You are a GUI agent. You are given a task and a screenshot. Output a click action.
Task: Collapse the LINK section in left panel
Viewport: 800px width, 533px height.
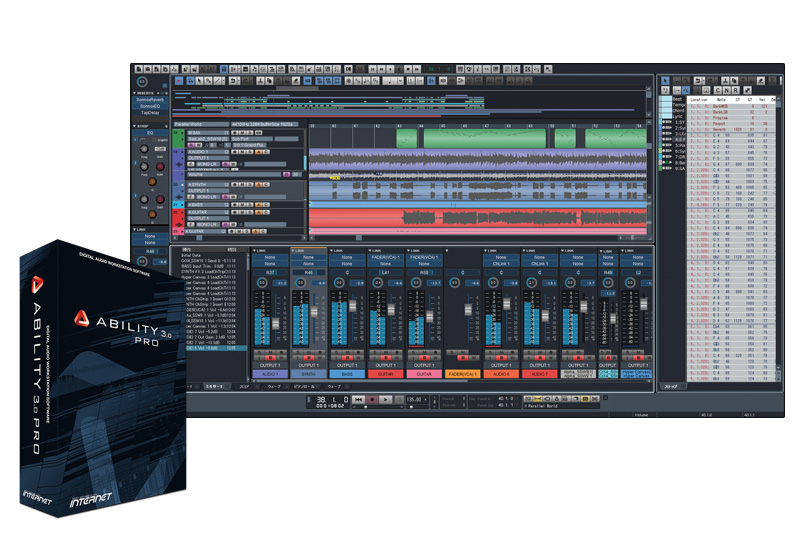[x=134, y=230]
